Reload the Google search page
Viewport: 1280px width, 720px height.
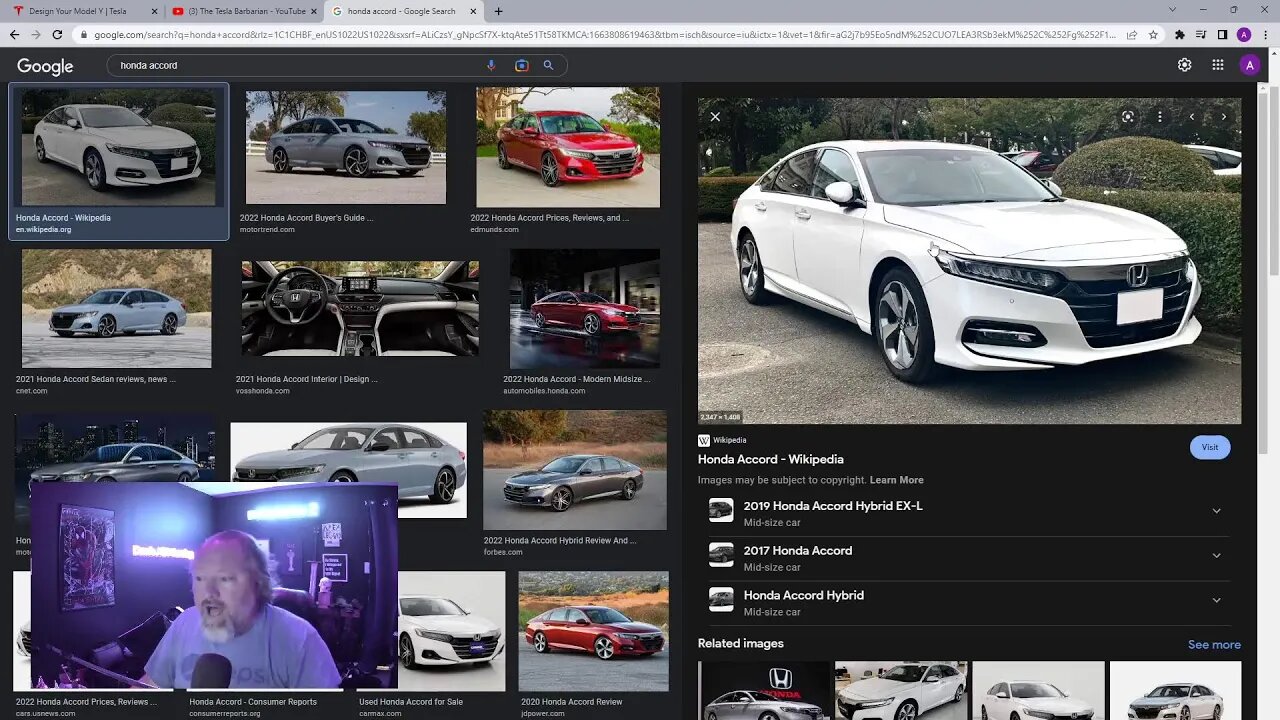click(x=57, y=34)
